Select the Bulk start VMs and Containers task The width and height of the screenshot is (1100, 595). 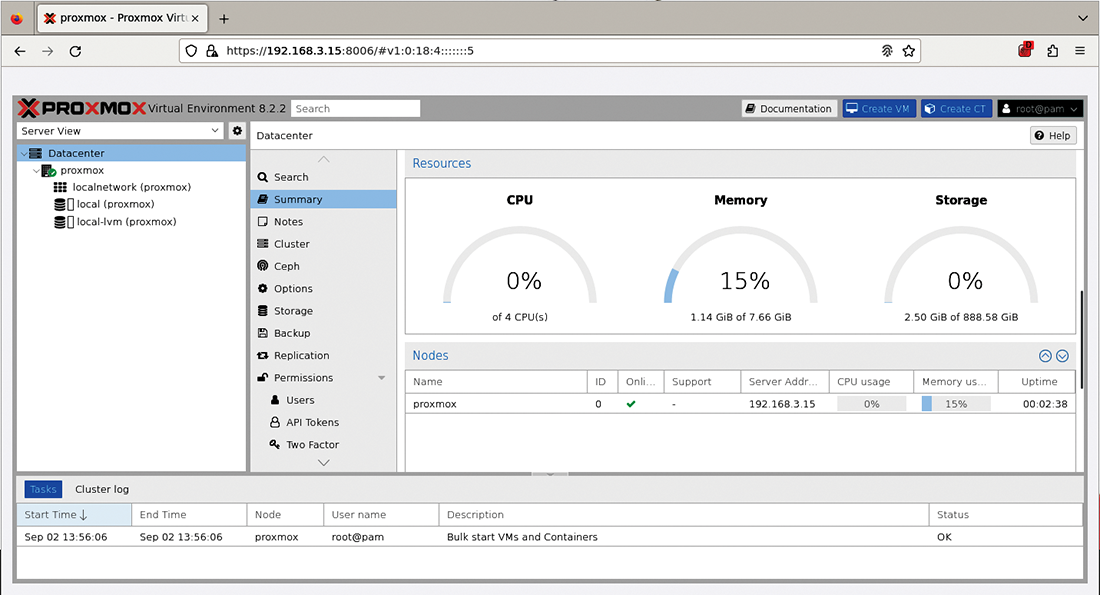coord(550,537)
